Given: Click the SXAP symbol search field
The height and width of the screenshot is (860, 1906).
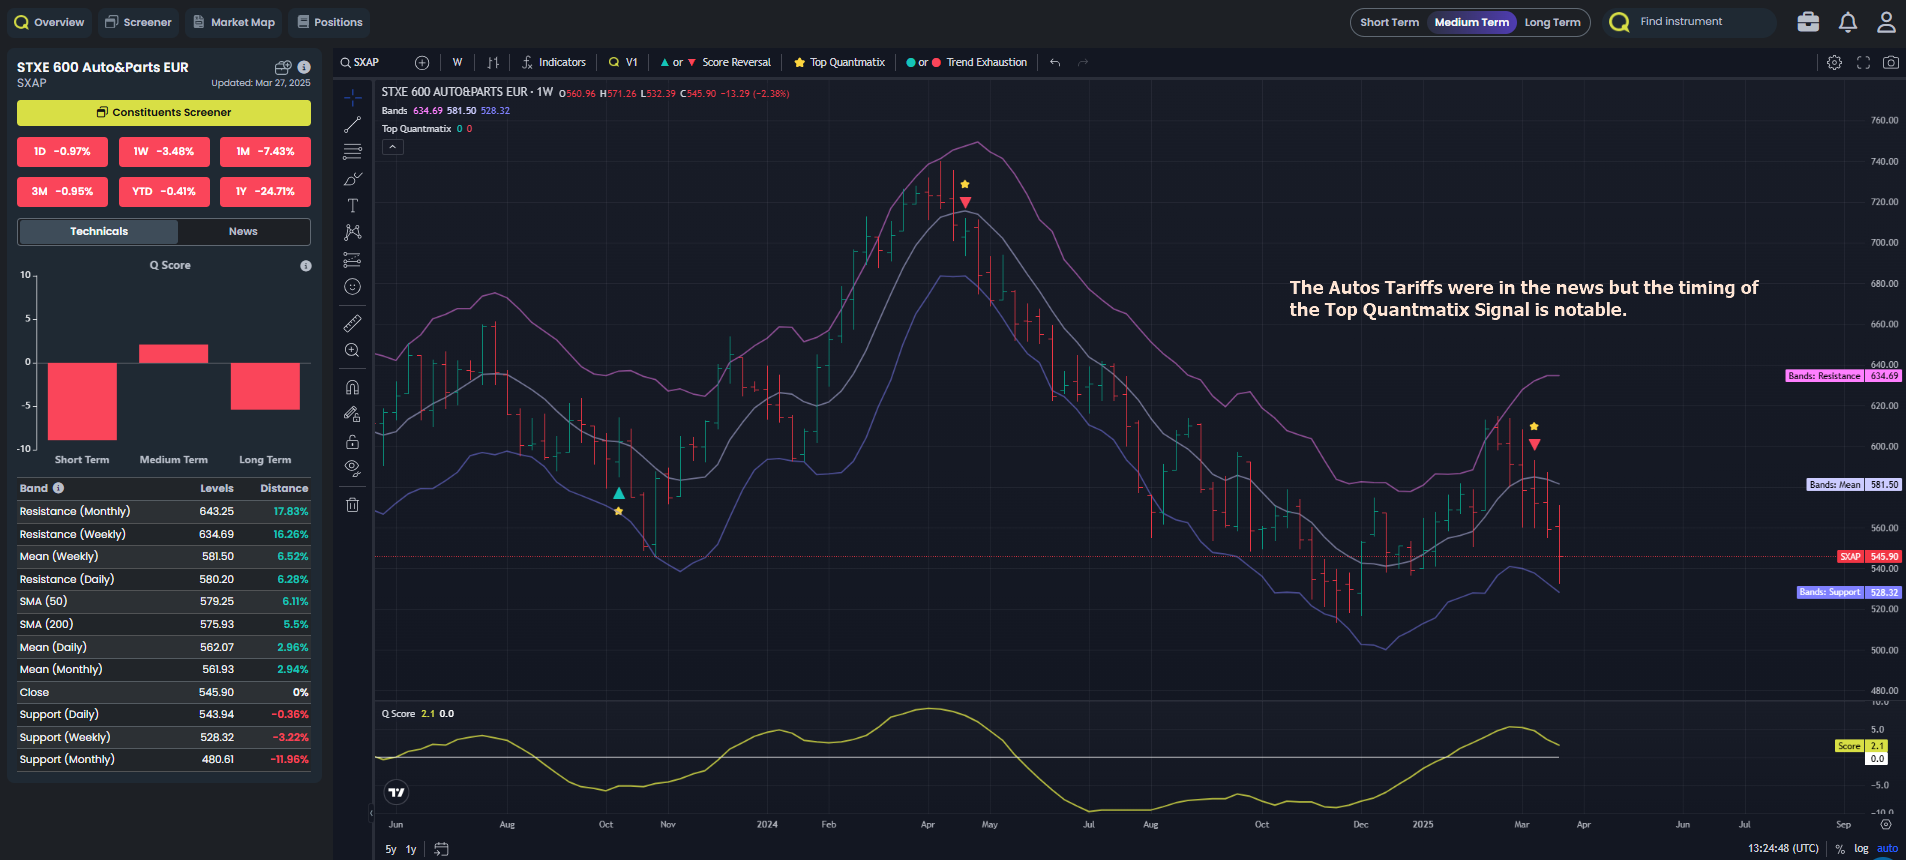Looking at the screenshot, I should (372, 62).
